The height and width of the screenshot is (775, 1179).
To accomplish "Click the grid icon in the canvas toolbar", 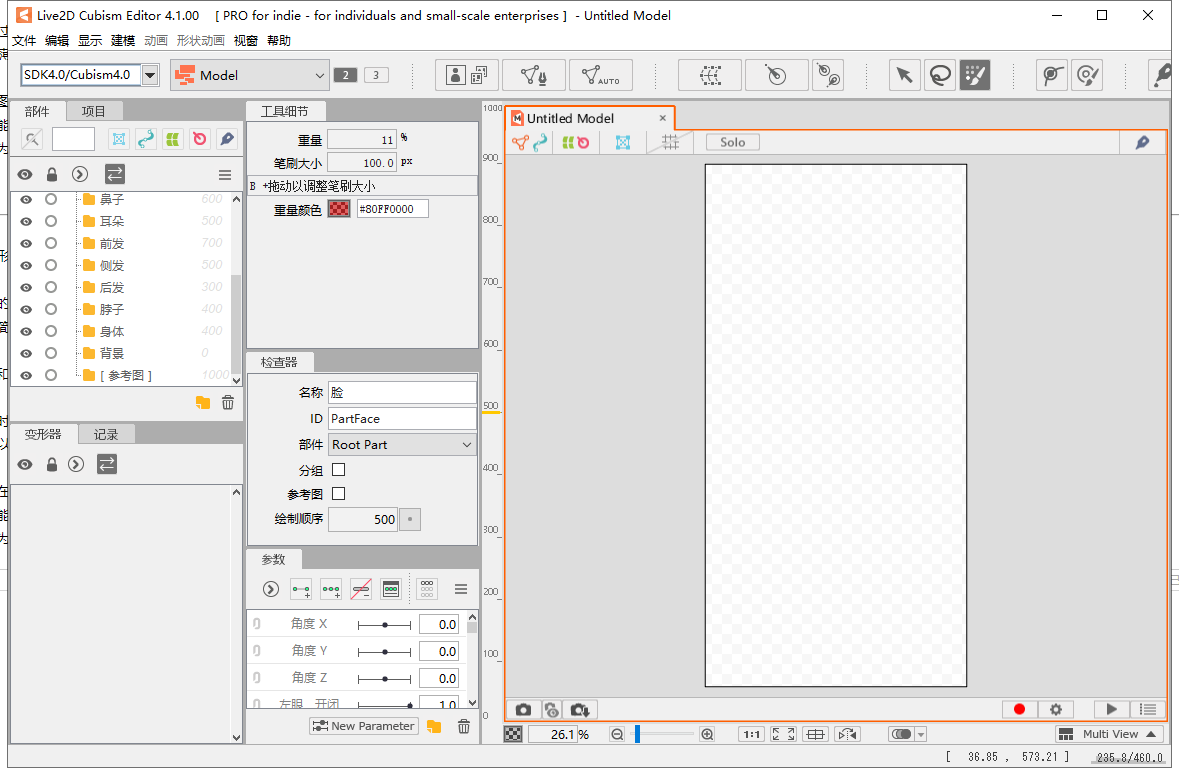I will click(670, 142).
